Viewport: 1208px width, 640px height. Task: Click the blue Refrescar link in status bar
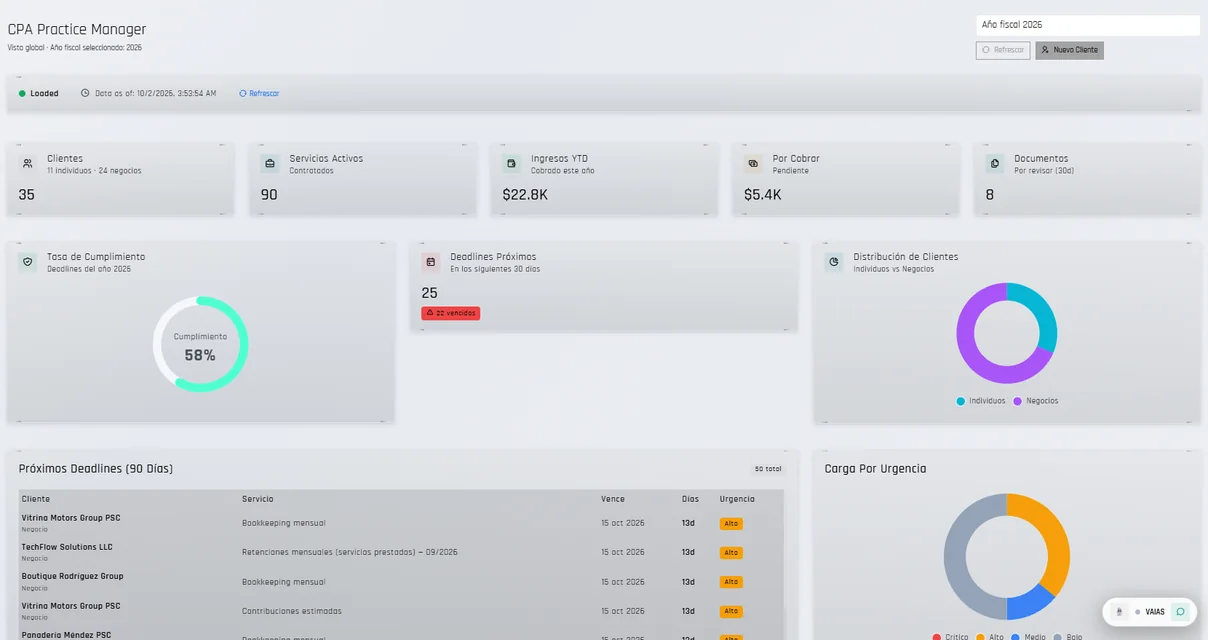coord(260,93)
